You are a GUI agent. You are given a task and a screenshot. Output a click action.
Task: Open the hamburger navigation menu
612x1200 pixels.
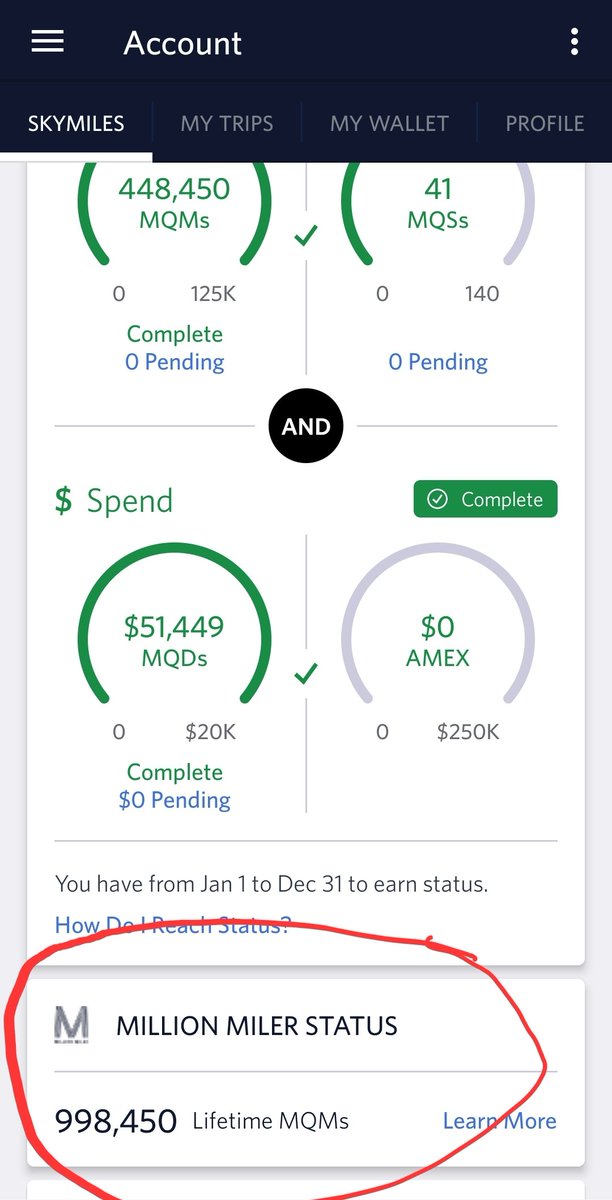(x=47, y=41)
